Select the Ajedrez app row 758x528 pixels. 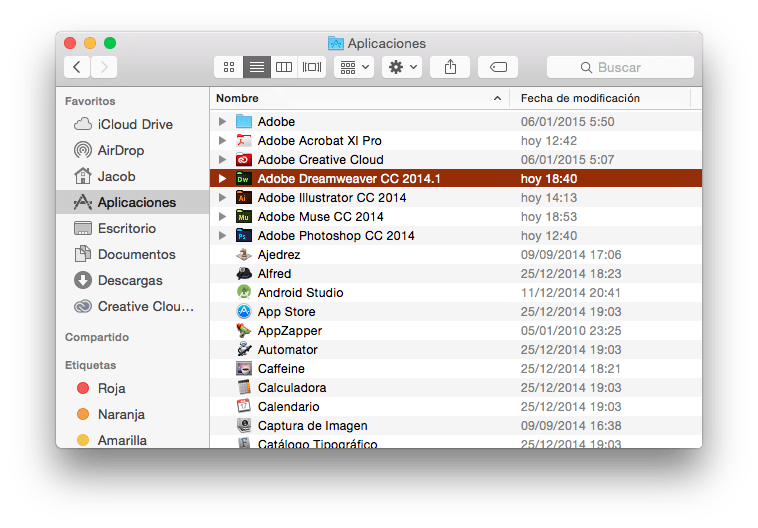(x=456, y=254)
